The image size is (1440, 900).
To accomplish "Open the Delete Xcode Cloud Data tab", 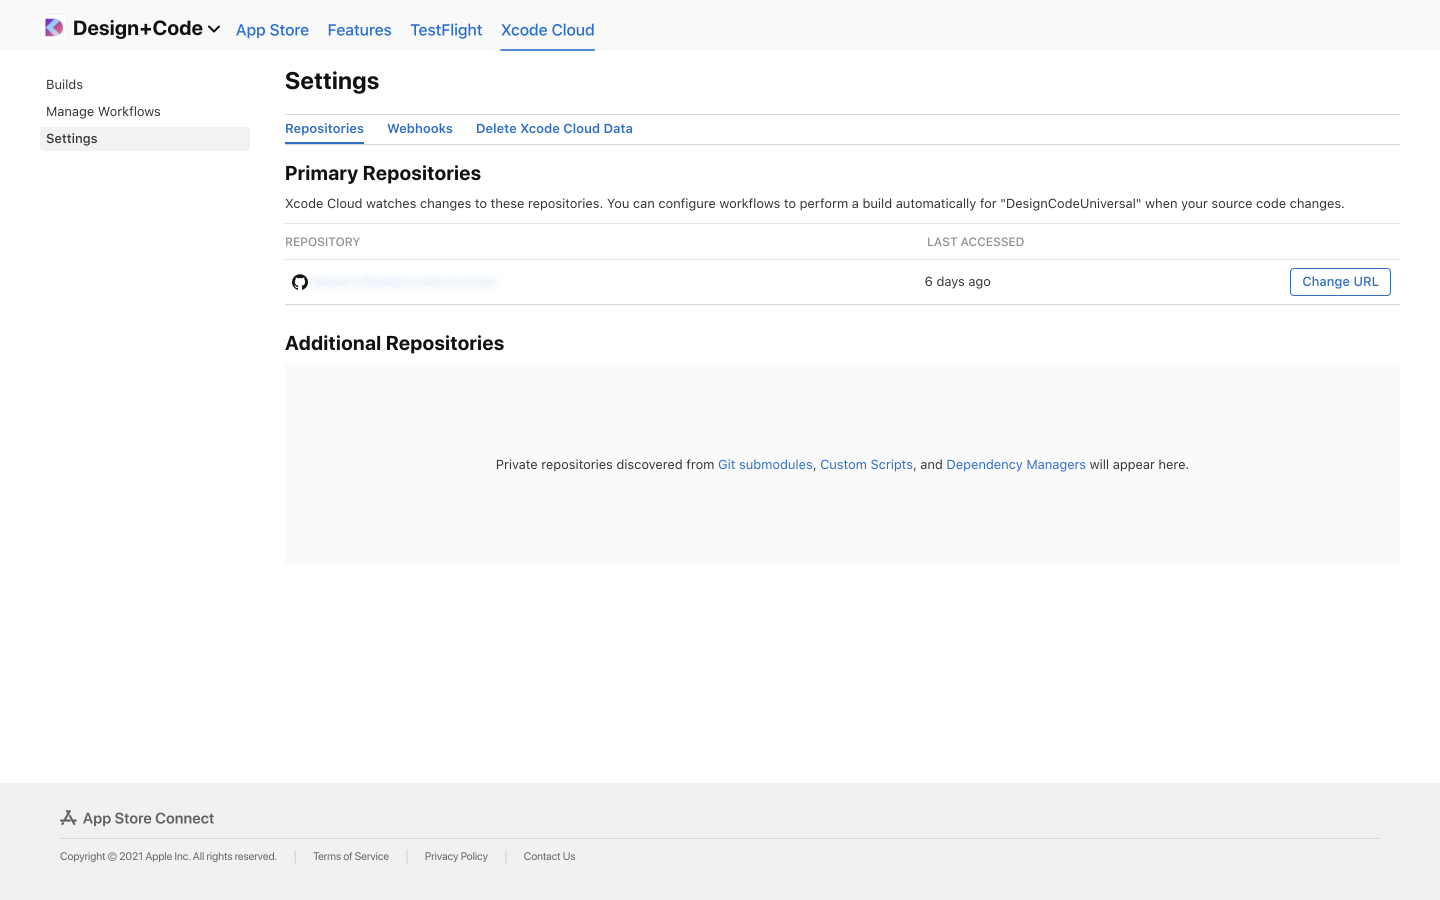I will [554, 128].
